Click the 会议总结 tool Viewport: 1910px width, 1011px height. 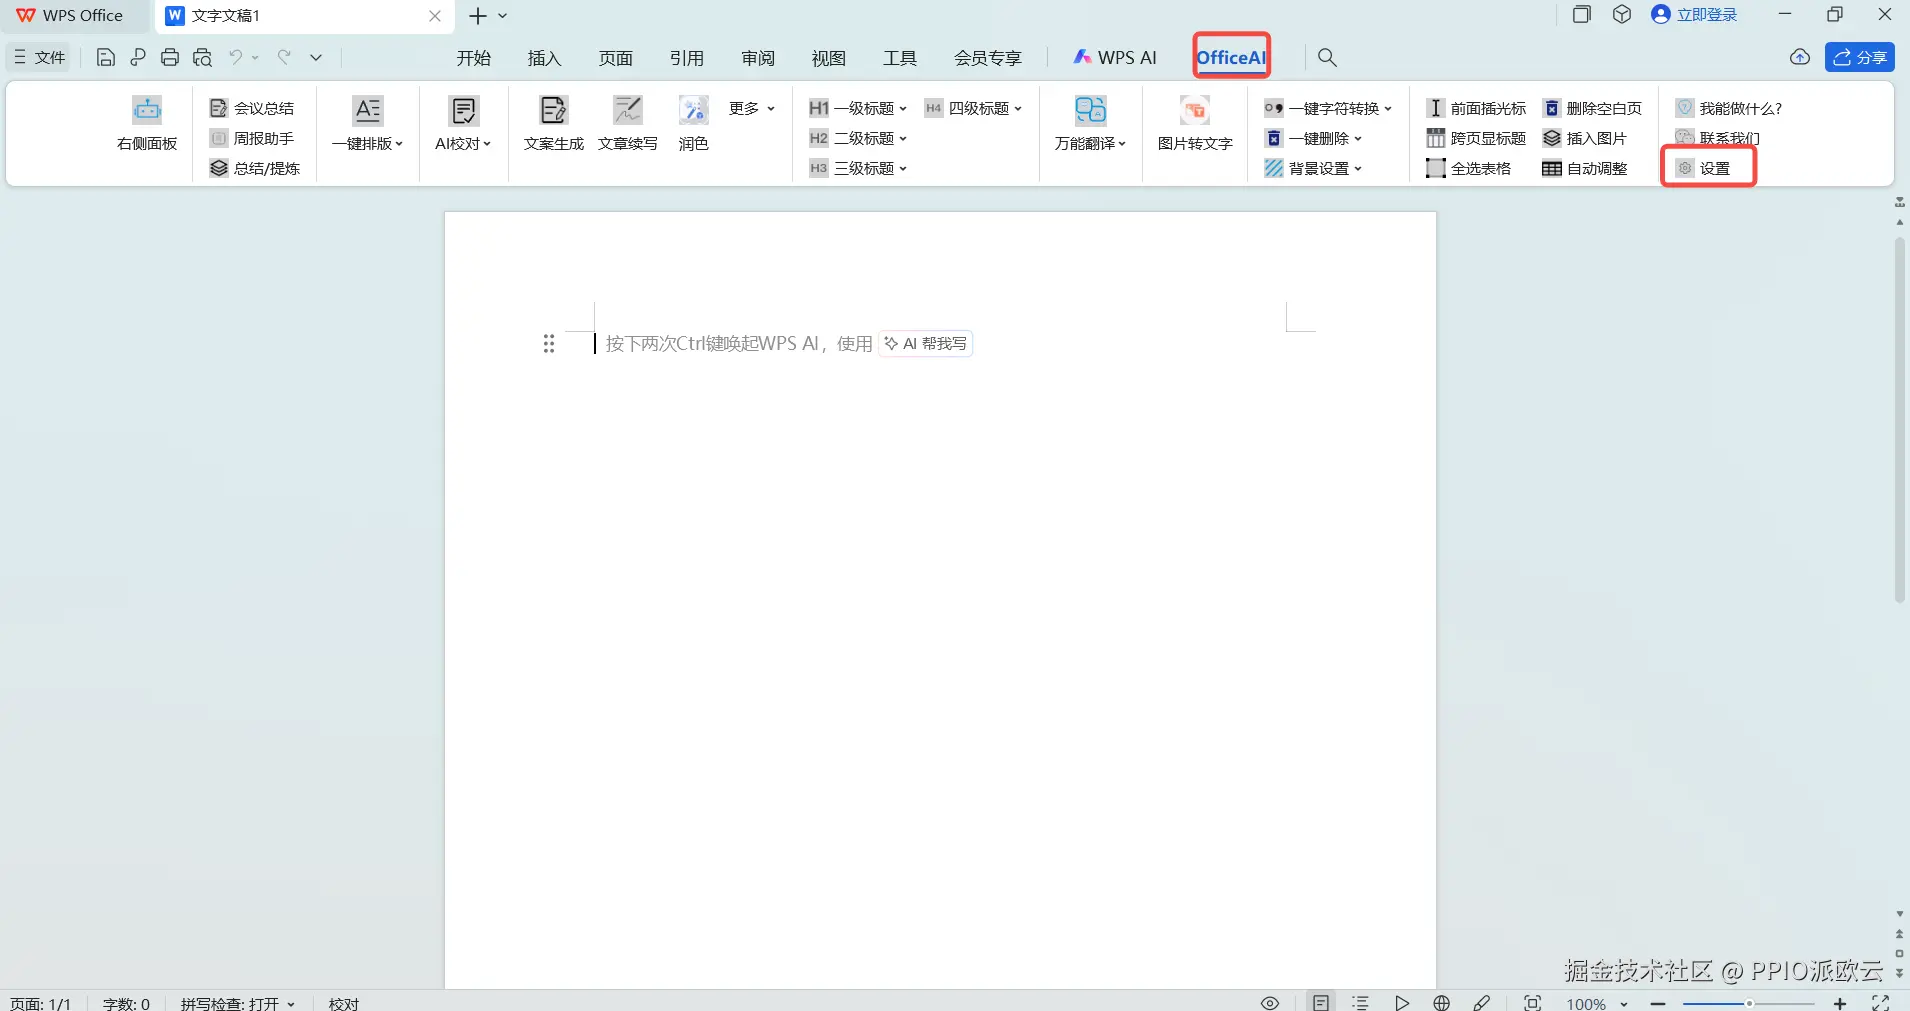tap(252, 108)
